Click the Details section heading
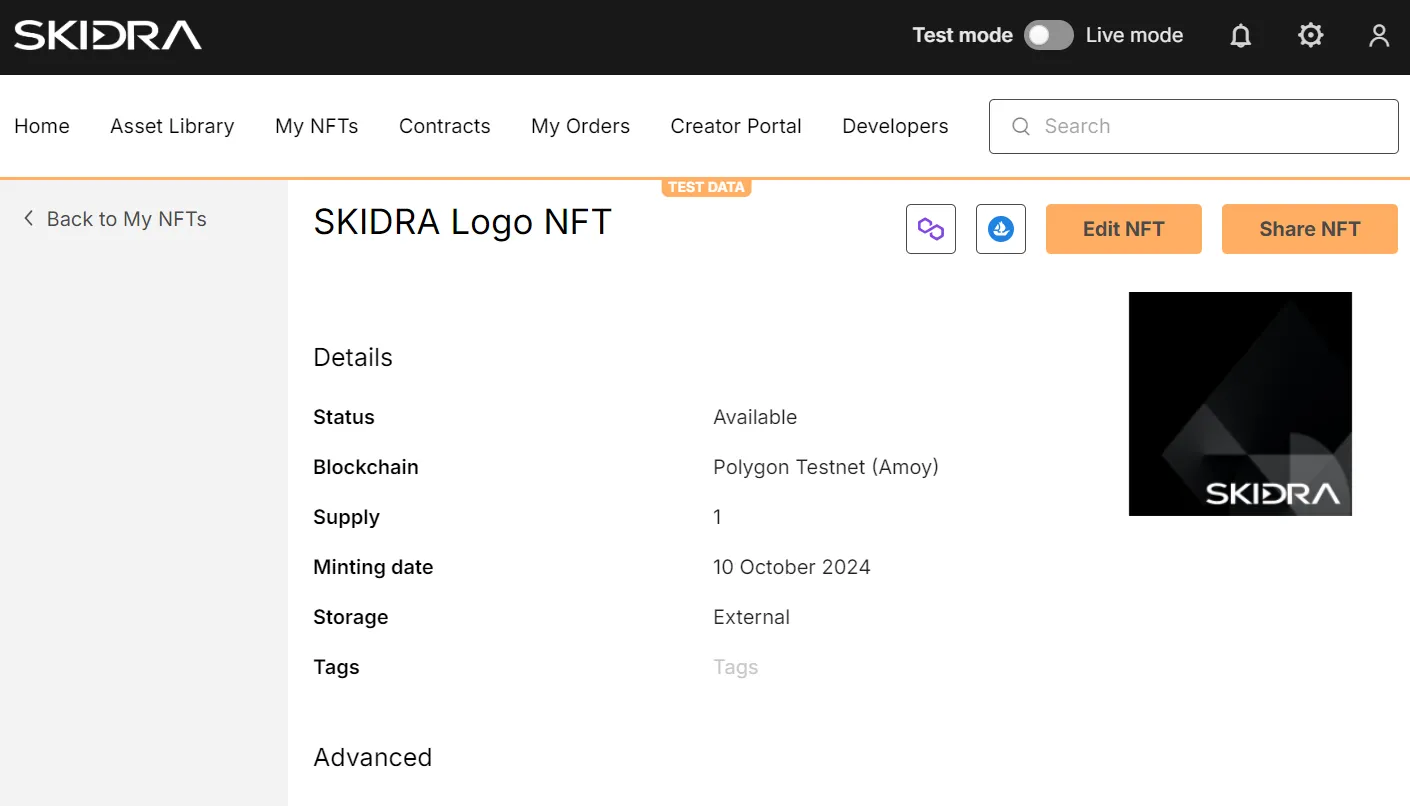The width and height of the screenshot is (1410, 806). [353, 357]
